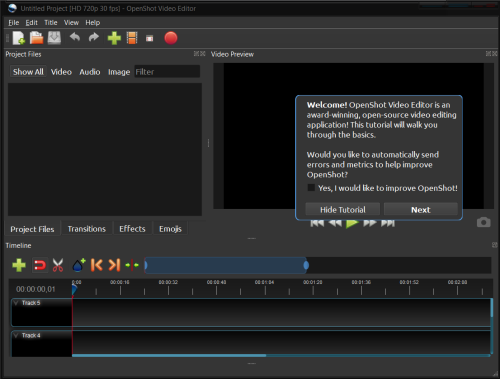Click the Hide Tutorial button

(343, 210)
